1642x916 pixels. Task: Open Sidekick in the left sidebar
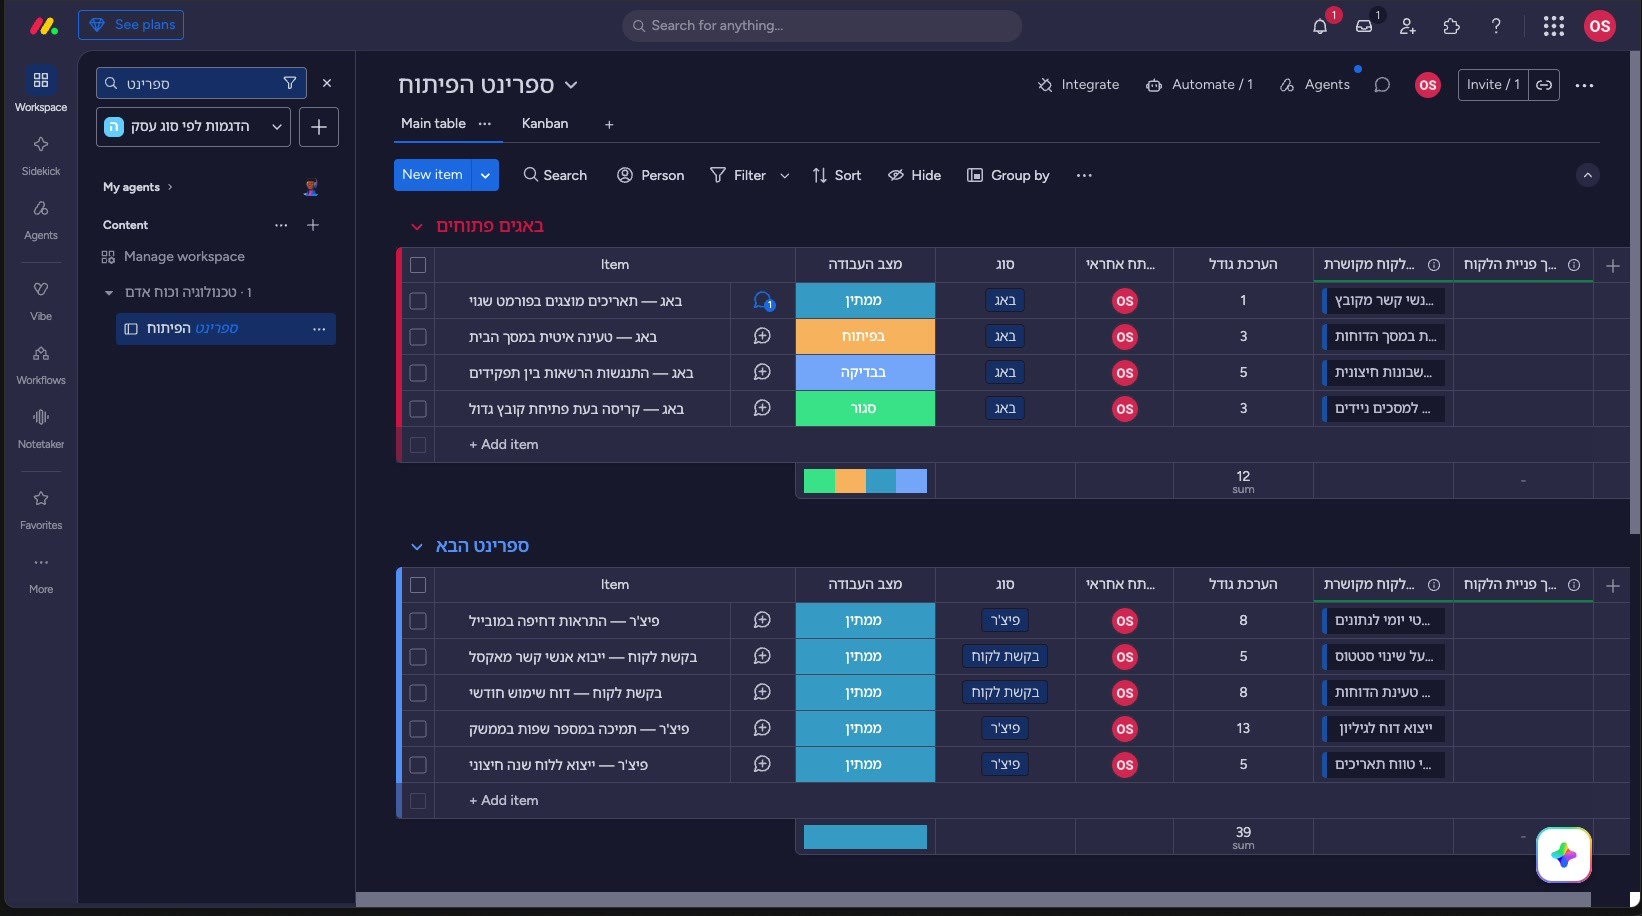pyautogui.click(x=41, y=155)
